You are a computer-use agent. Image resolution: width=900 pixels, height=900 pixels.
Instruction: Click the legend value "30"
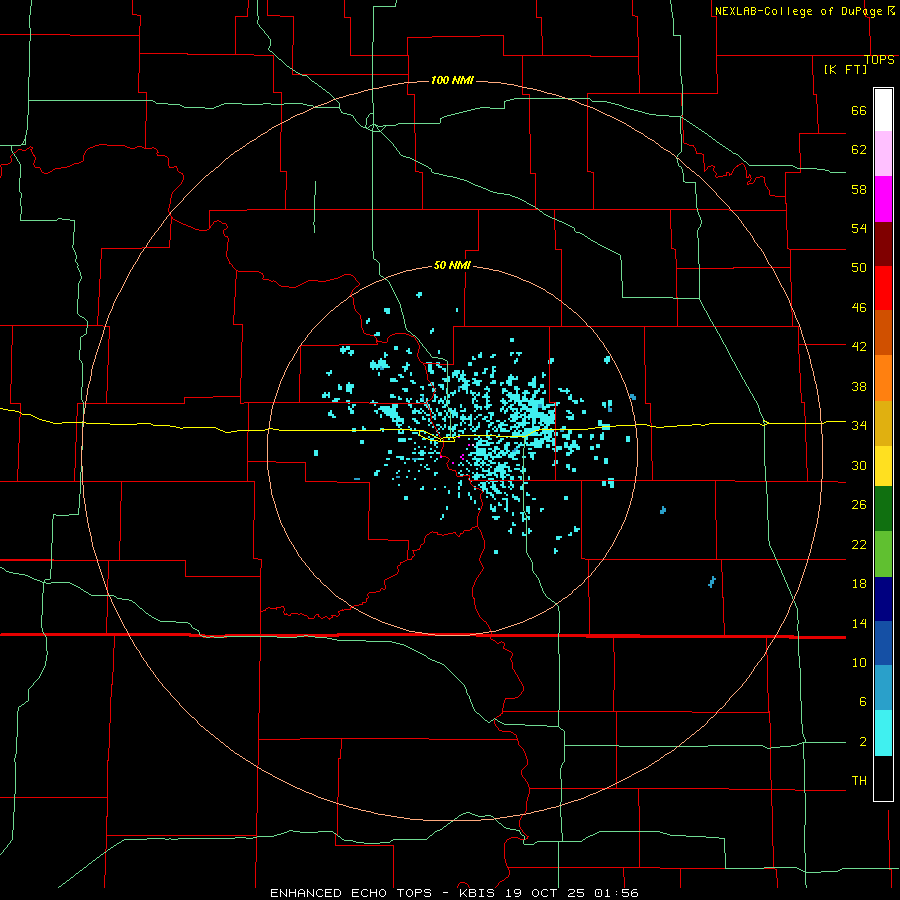[859, 465]
